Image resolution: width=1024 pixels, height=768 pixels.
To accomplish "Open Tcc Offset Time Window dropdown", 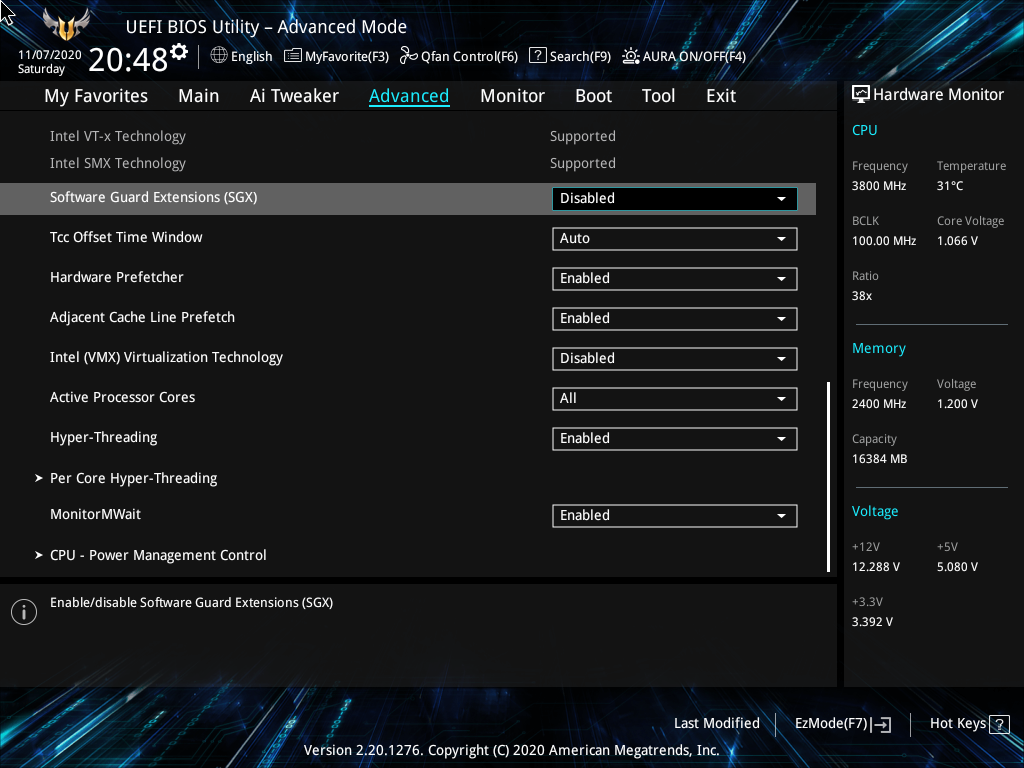I will tap(675, 238).
